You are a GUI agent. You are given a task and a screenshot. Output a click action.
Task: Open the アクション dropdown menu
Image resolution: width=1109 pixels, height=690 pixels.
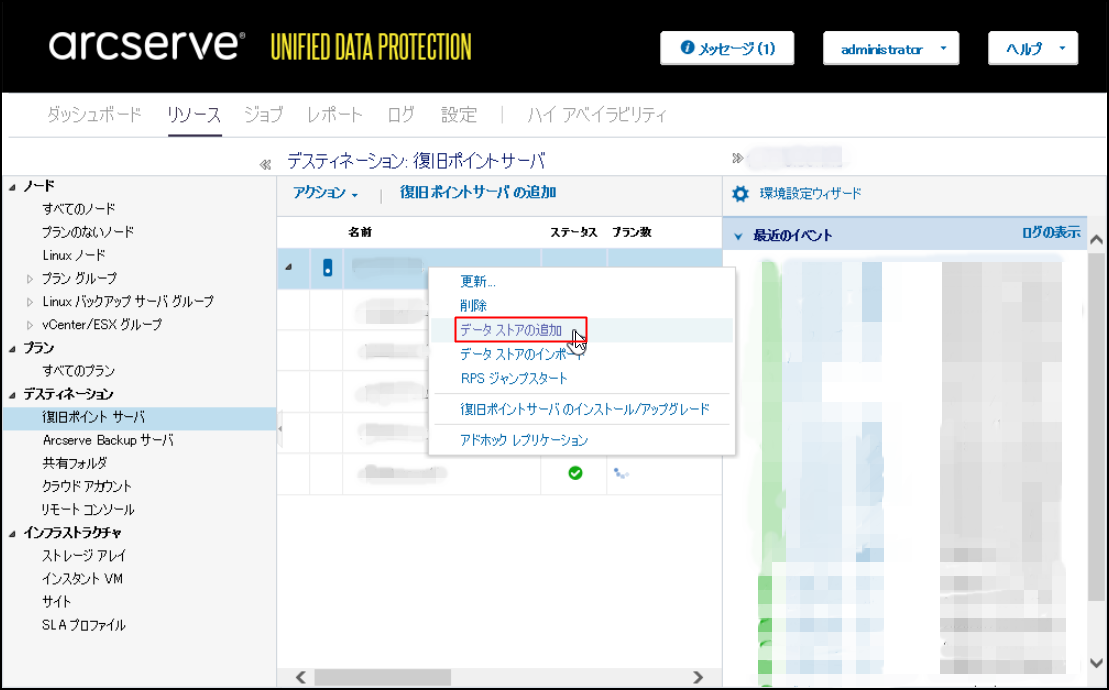pos(325,193)
